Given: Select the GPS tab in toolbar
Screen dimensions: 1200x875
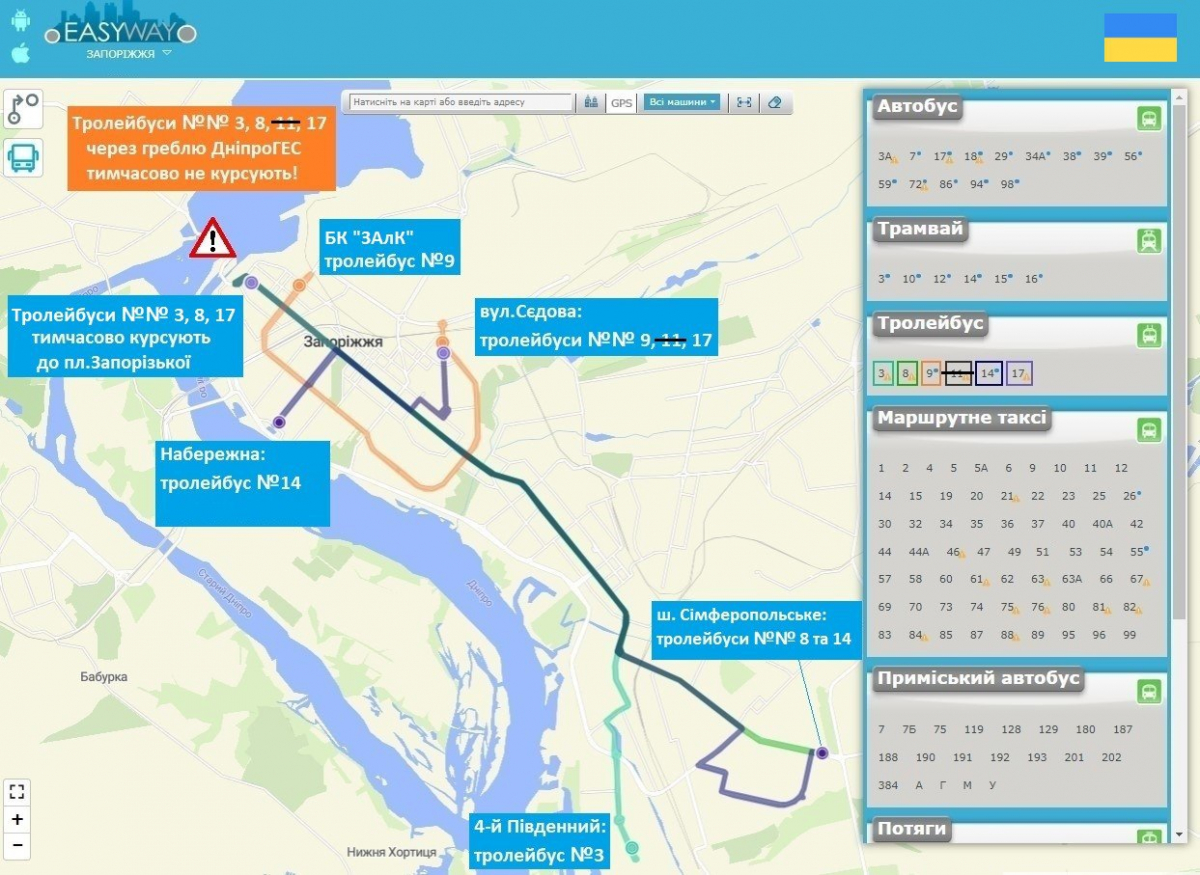Looking at the screenshot, I should pyautogui.click(x=622, y=102).
